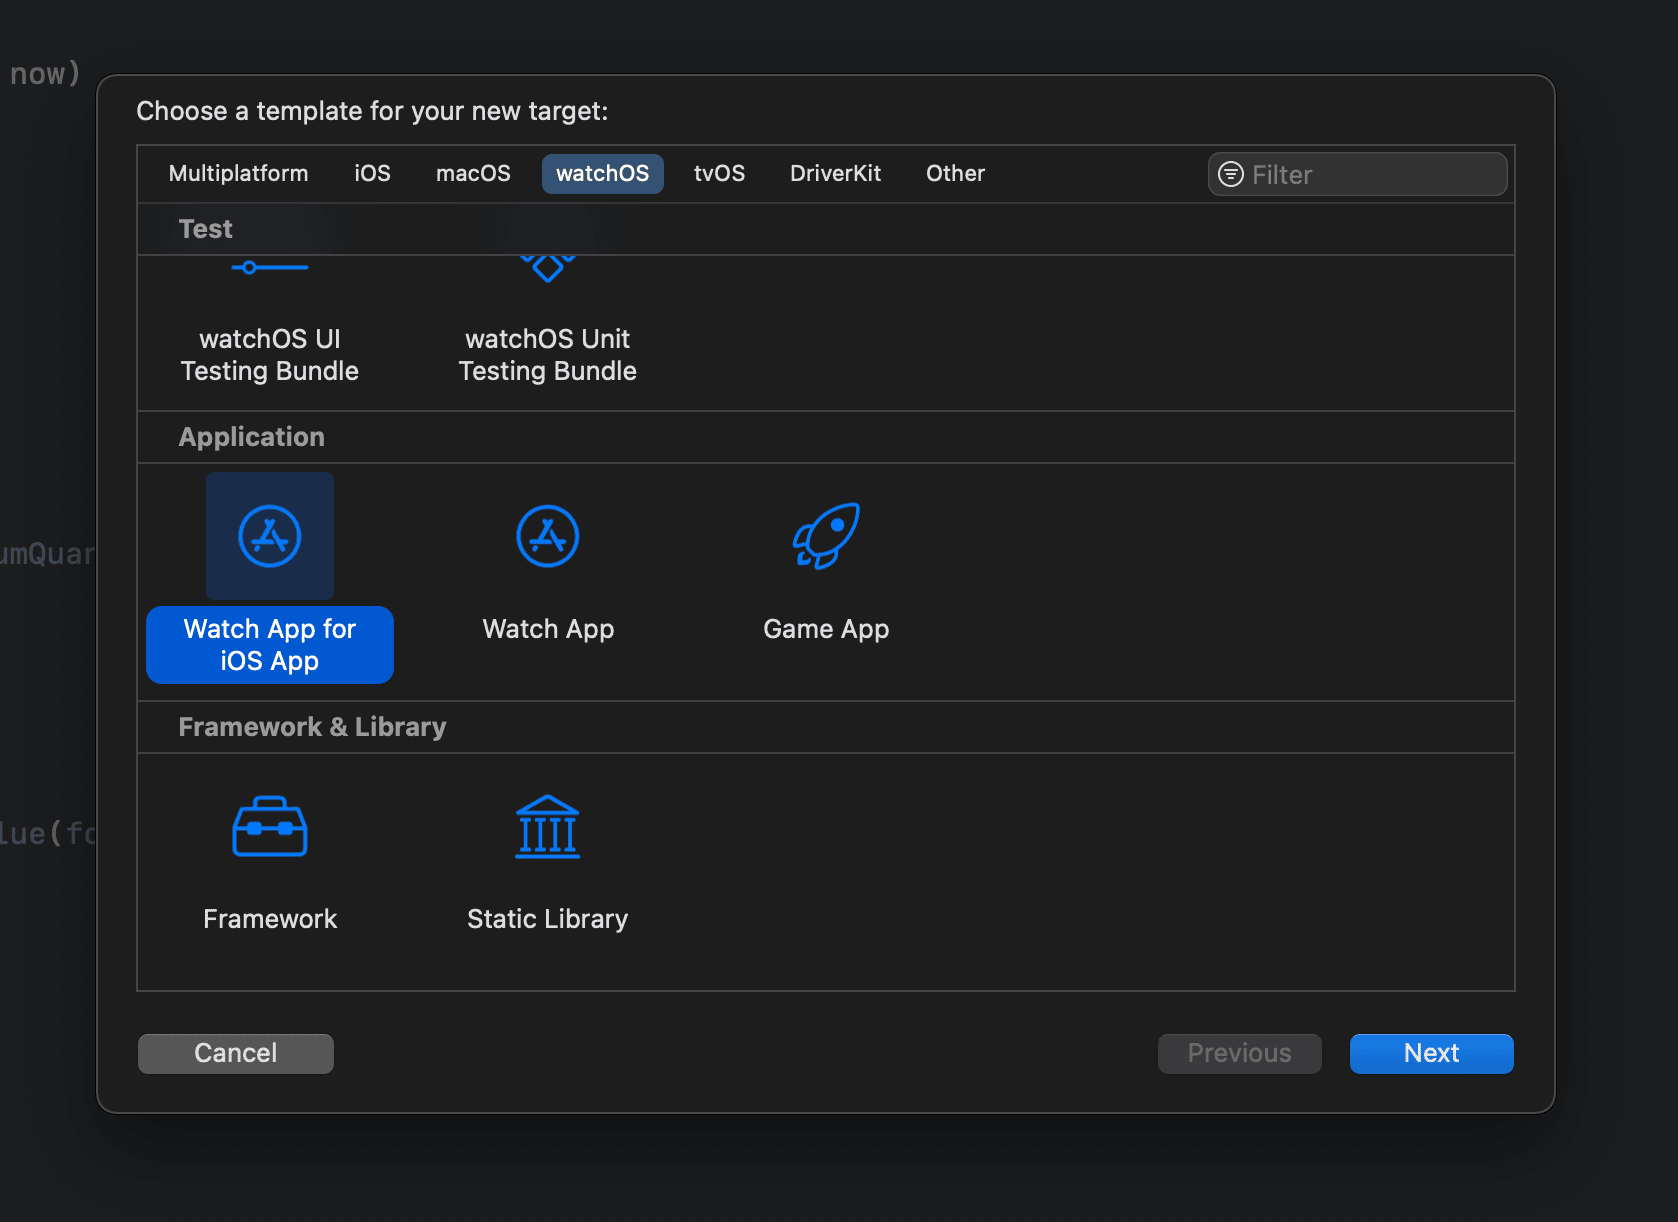Click the "Watch App" label text
The height and width of the screenshot is (1222, 1678).
coord(548,629)
